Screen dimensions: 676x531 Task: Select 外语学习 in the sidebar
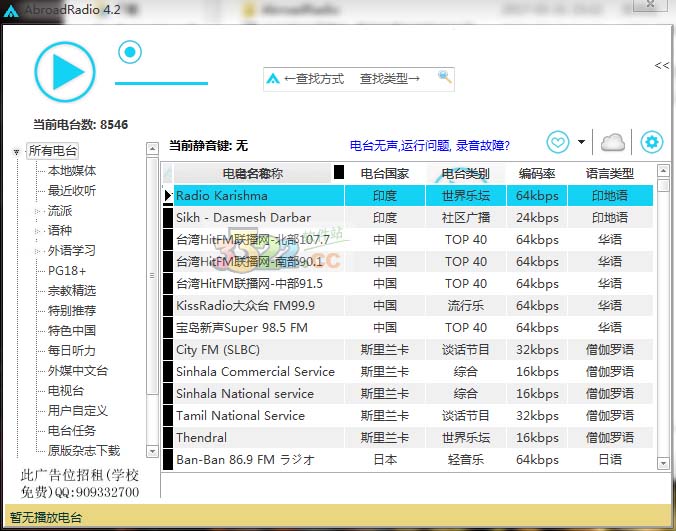pos(72,251)
